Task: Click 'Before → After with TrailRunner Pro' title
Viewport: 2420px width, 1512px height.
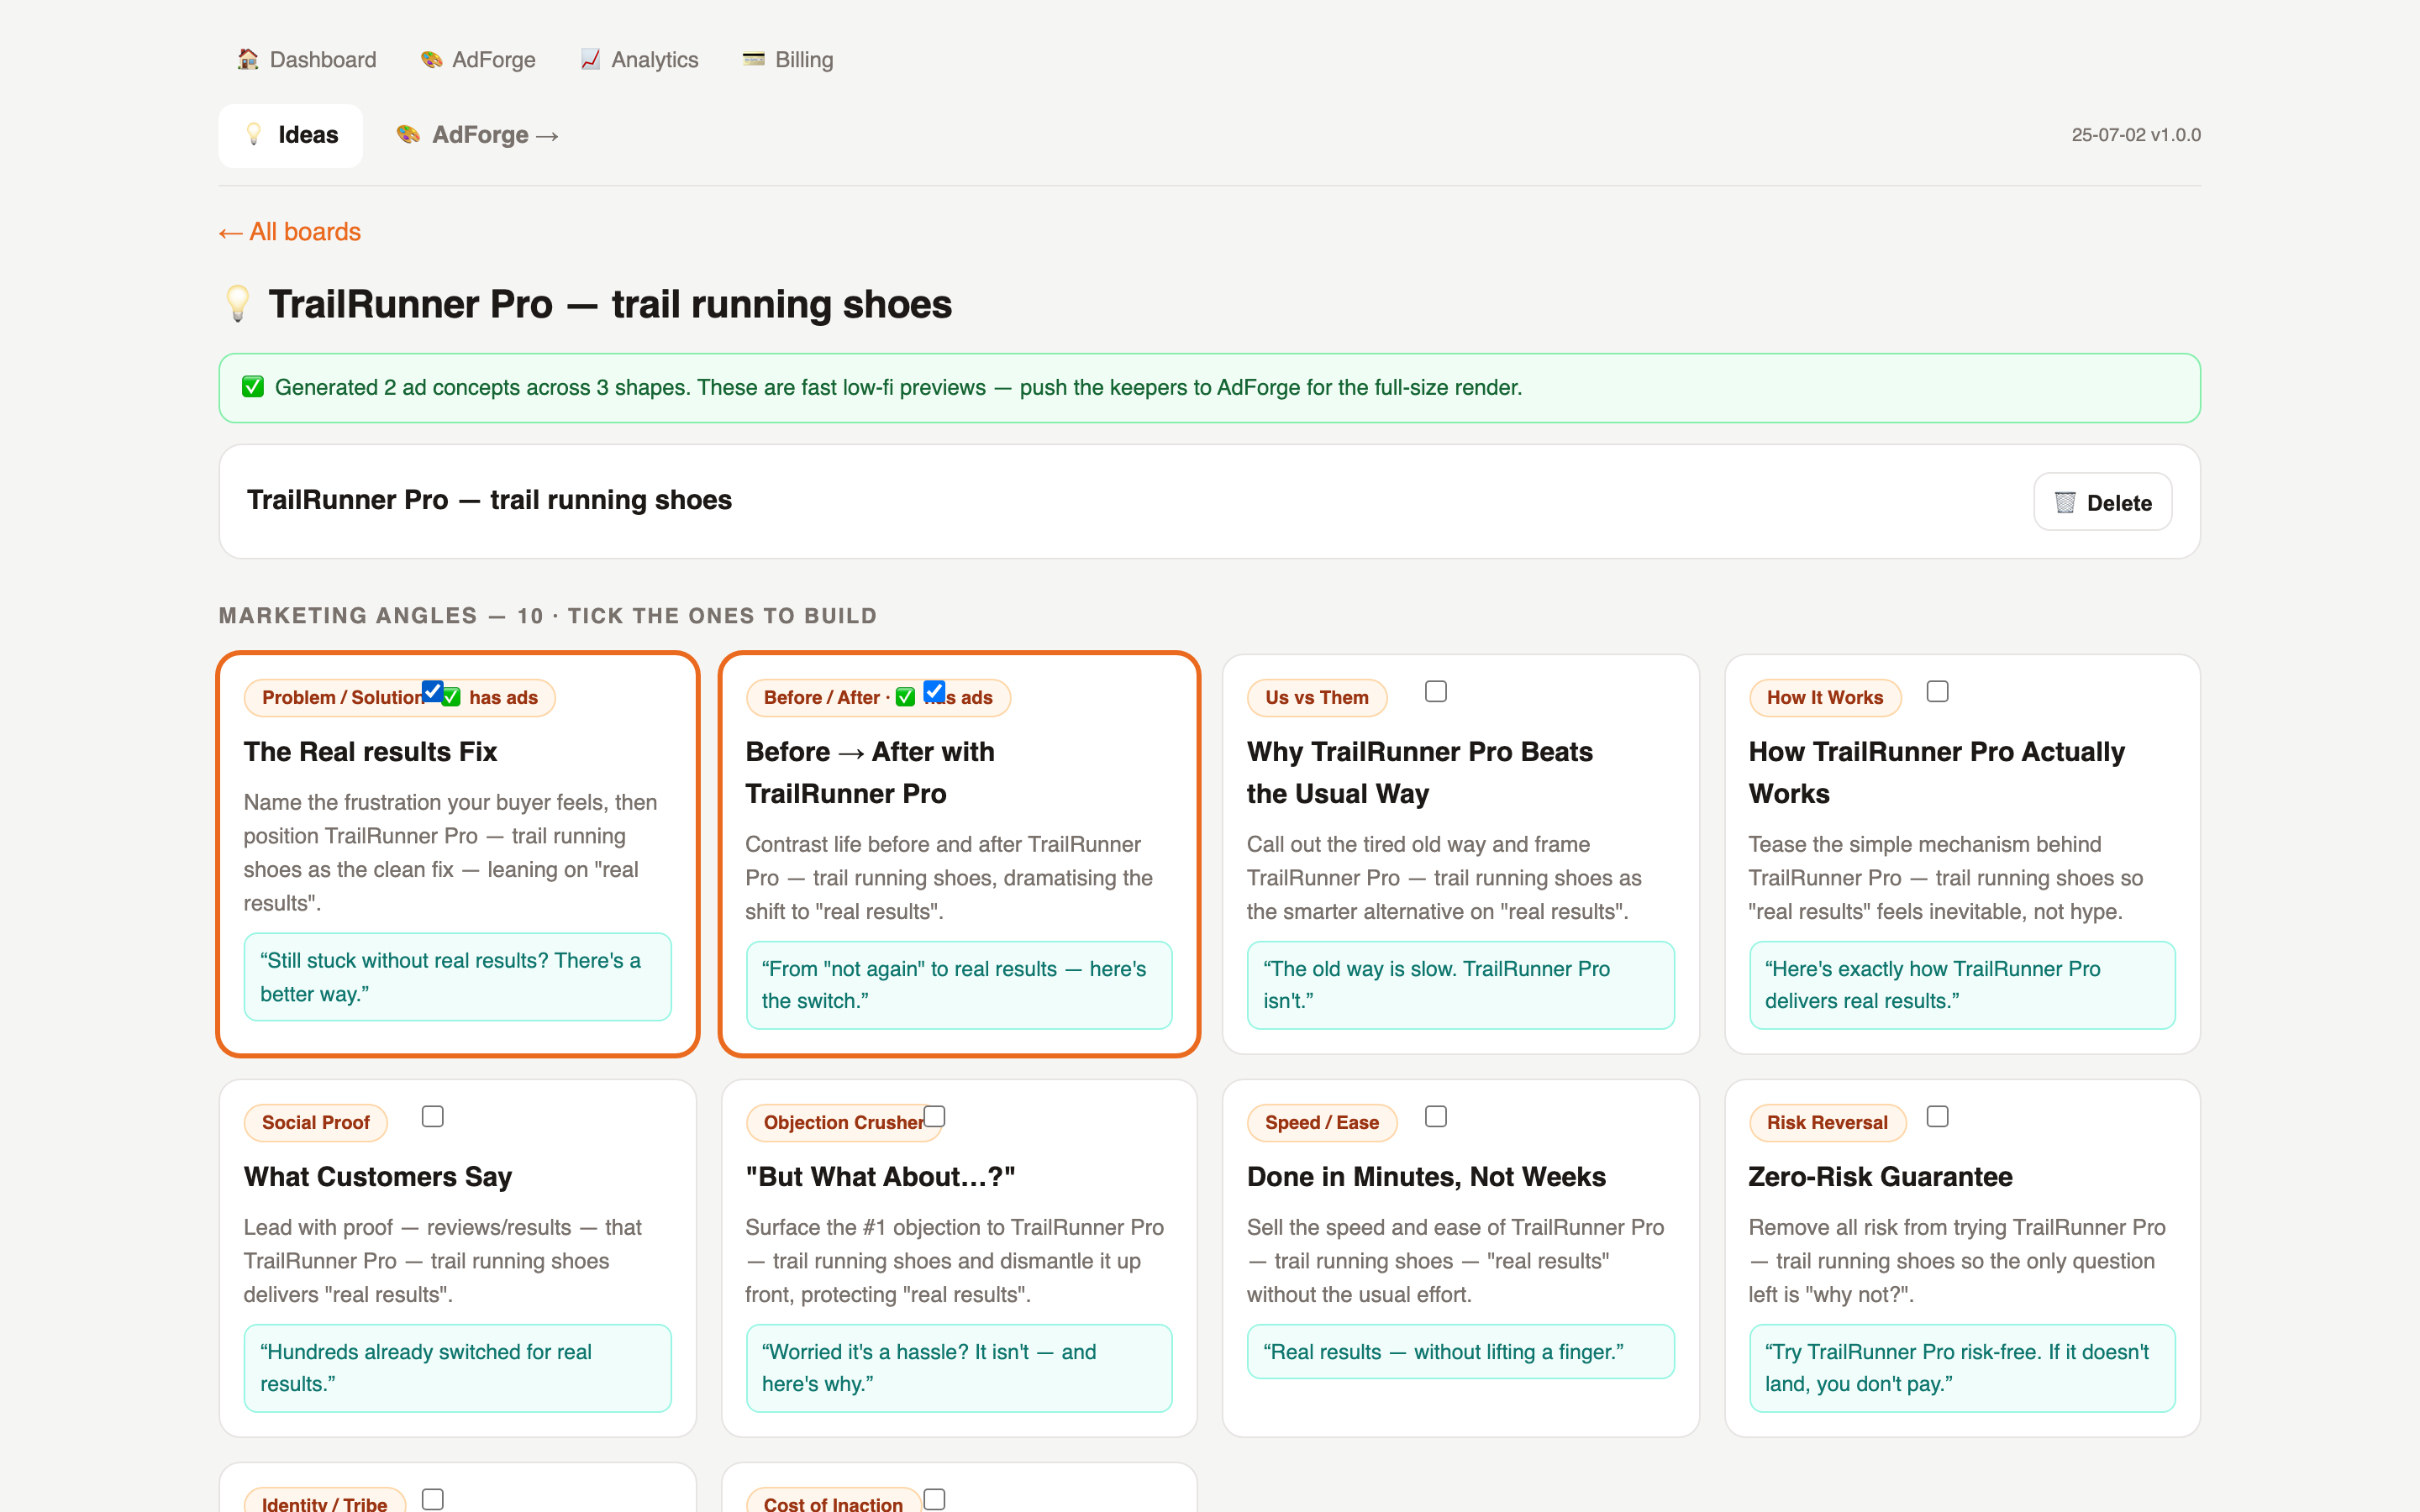Action: (870, 772)
